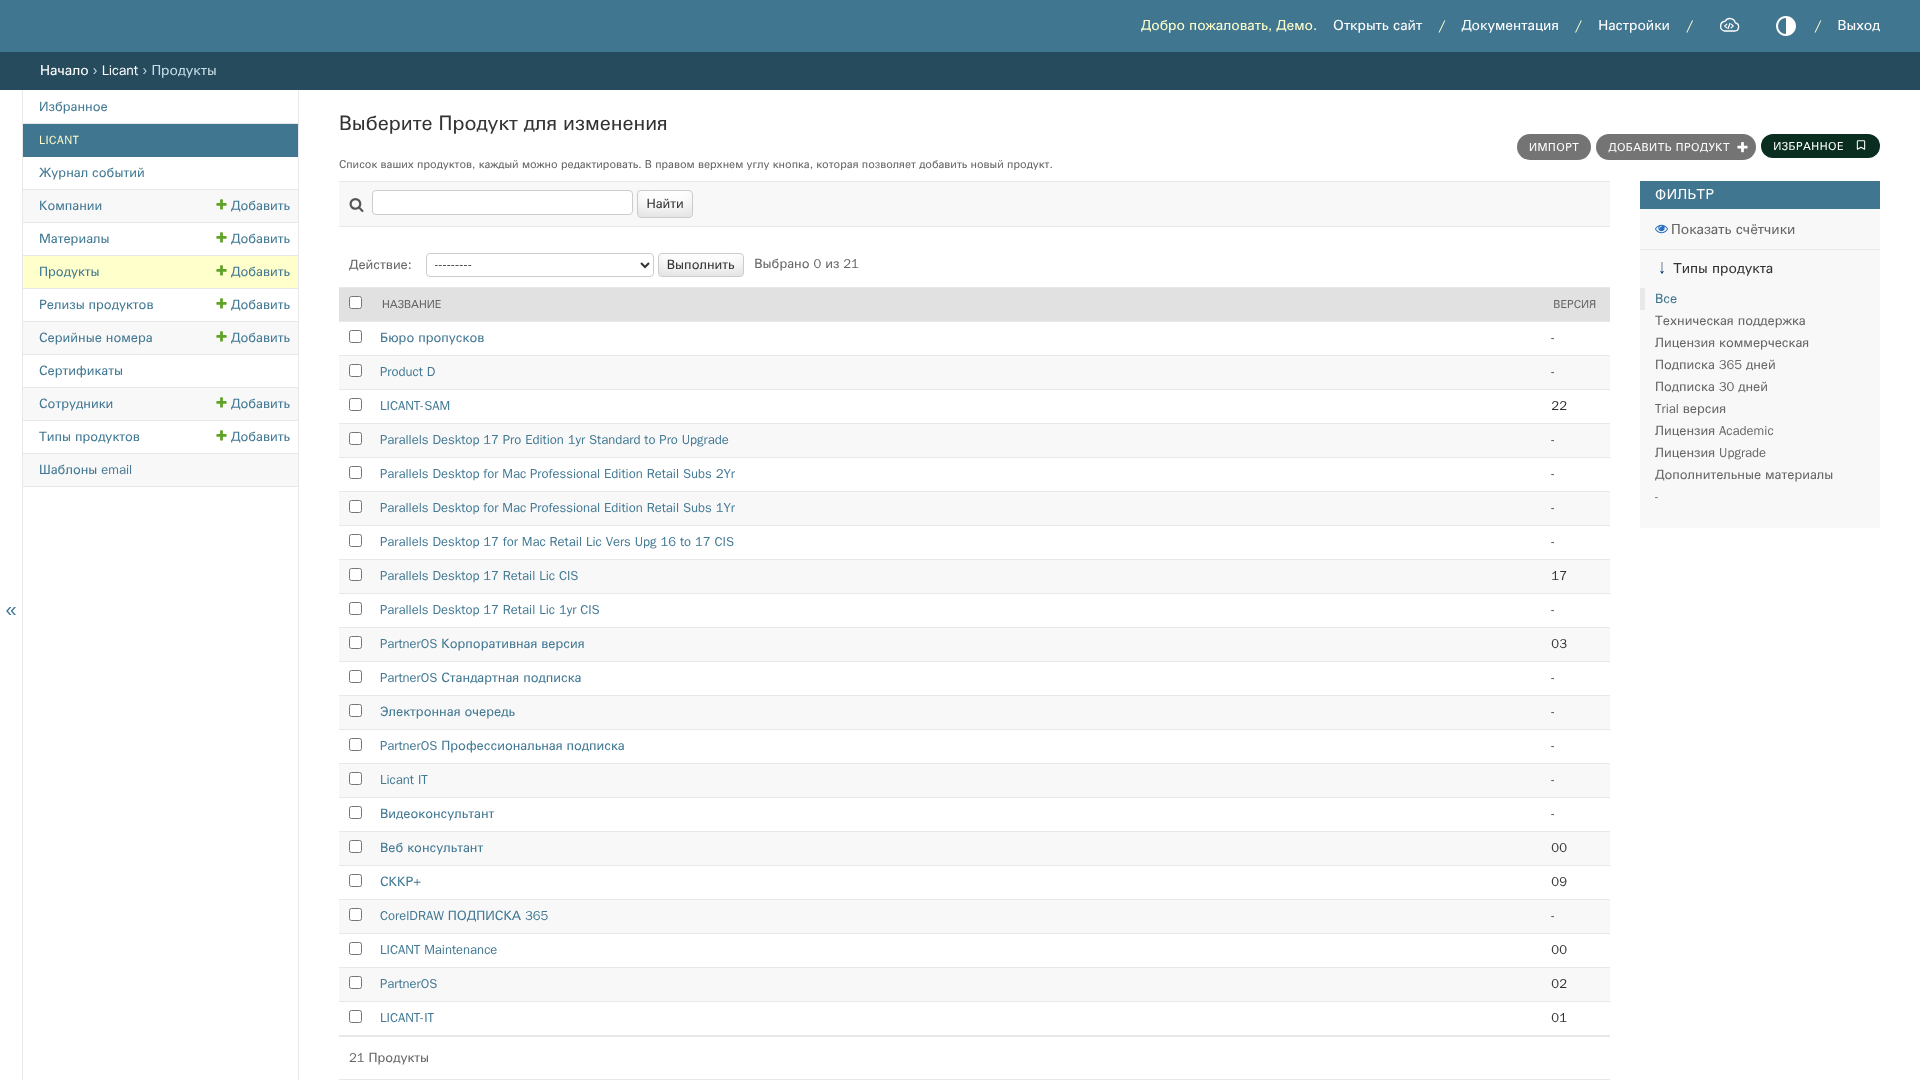Click plus icon on Добавить продукт button

coord(1742,147)
